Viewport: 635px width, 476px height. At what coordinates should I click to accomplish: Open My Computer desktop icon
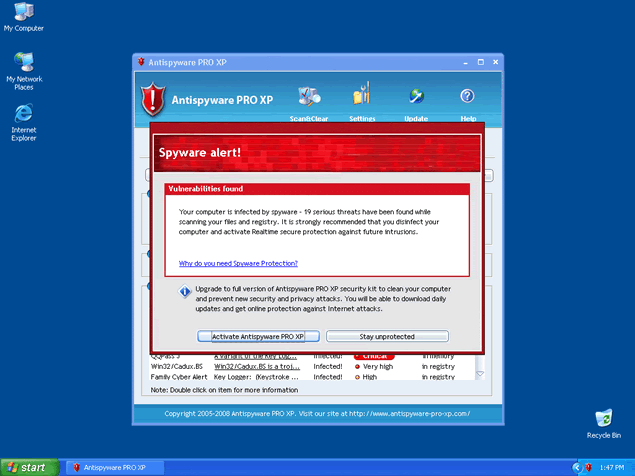coord(23,13)
